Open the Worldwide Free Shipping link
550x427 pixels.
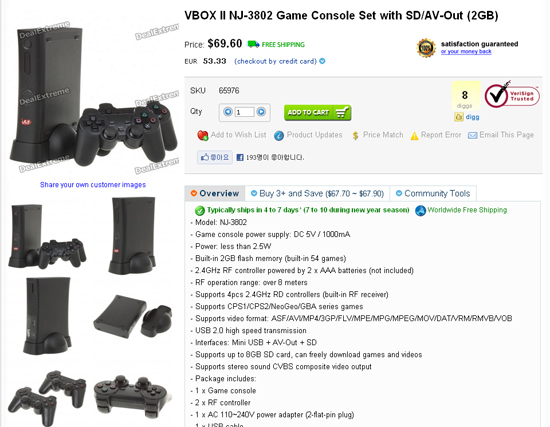click(x=467, y=210)
